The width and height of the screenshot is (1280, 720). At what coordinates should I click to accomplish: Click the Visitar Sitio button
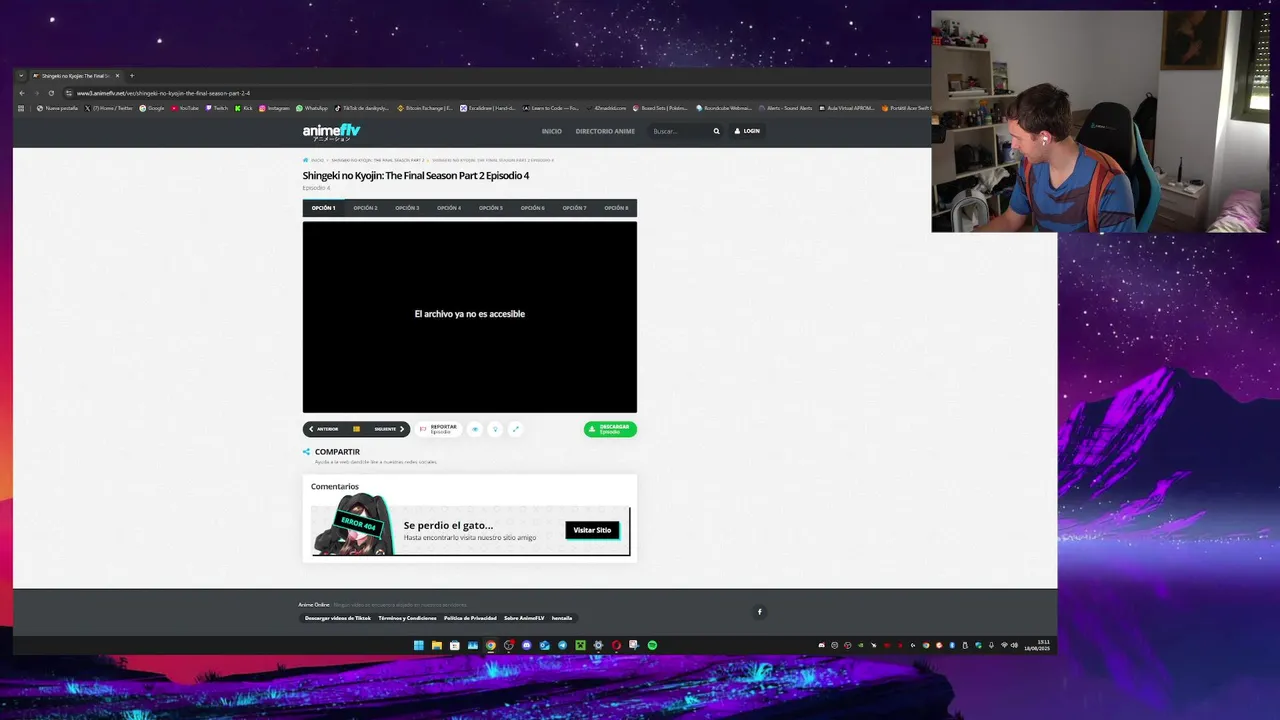click(x=592, y=530)
